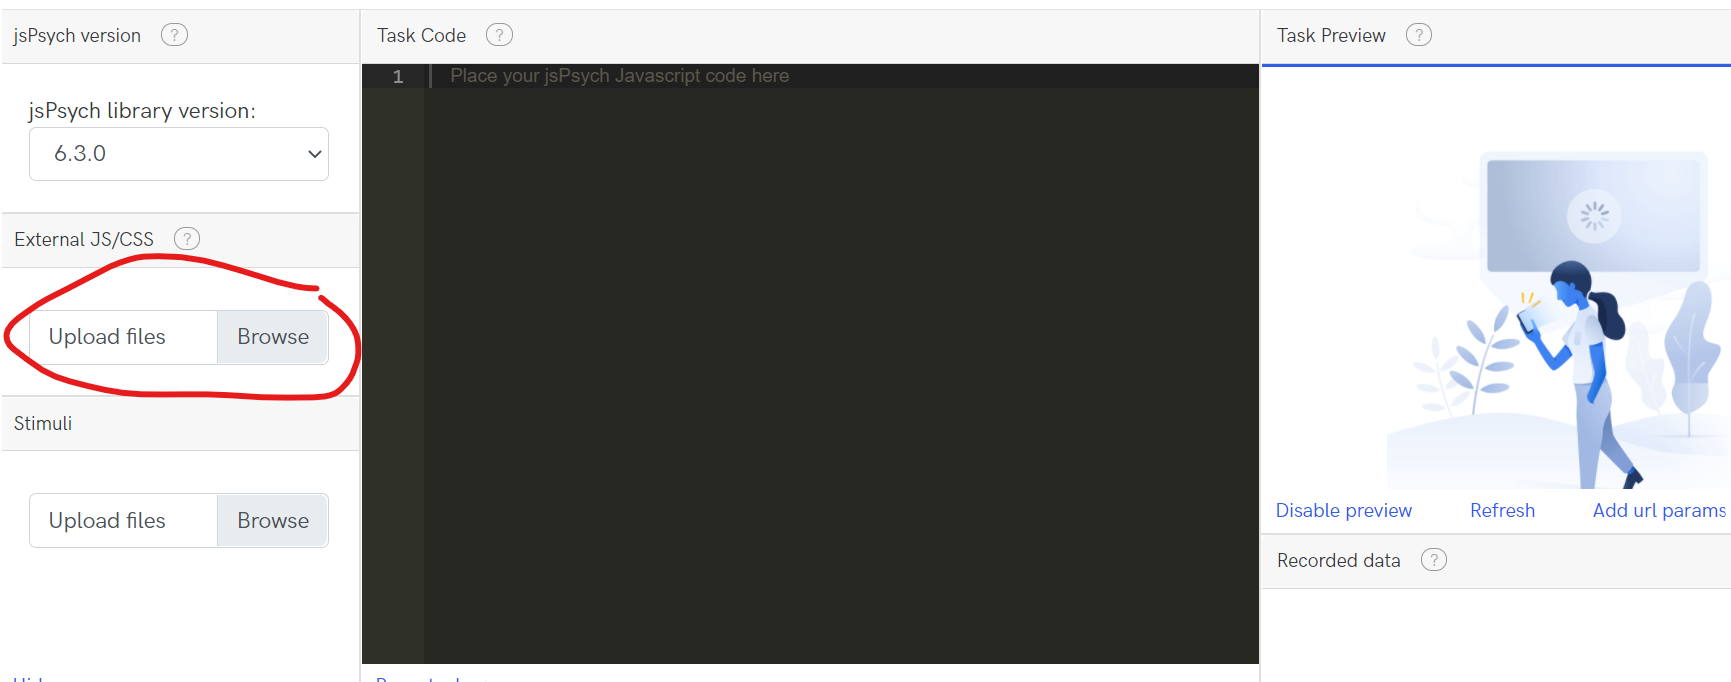Click line number 1 in the editor gutter
Viewport: 1731px width, 682px height.
point(398,76)
